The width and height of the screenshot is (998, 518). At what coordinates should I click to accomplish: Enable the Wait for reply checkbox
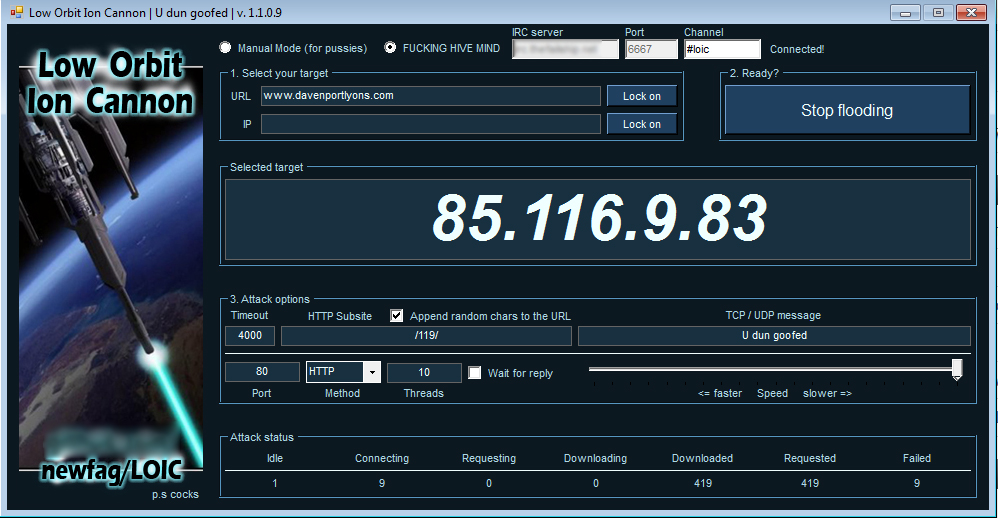click(x=475, y=373)
